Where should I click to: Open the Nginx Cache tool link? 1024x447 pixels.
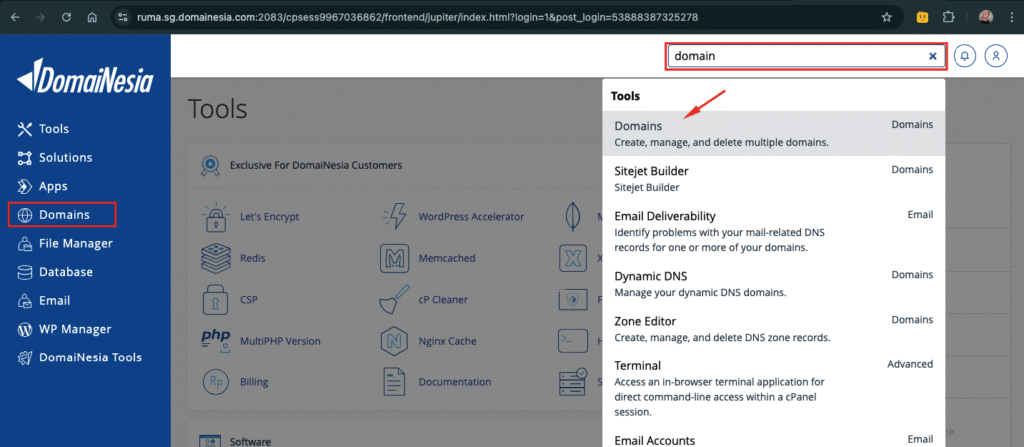tap(447, 341)
